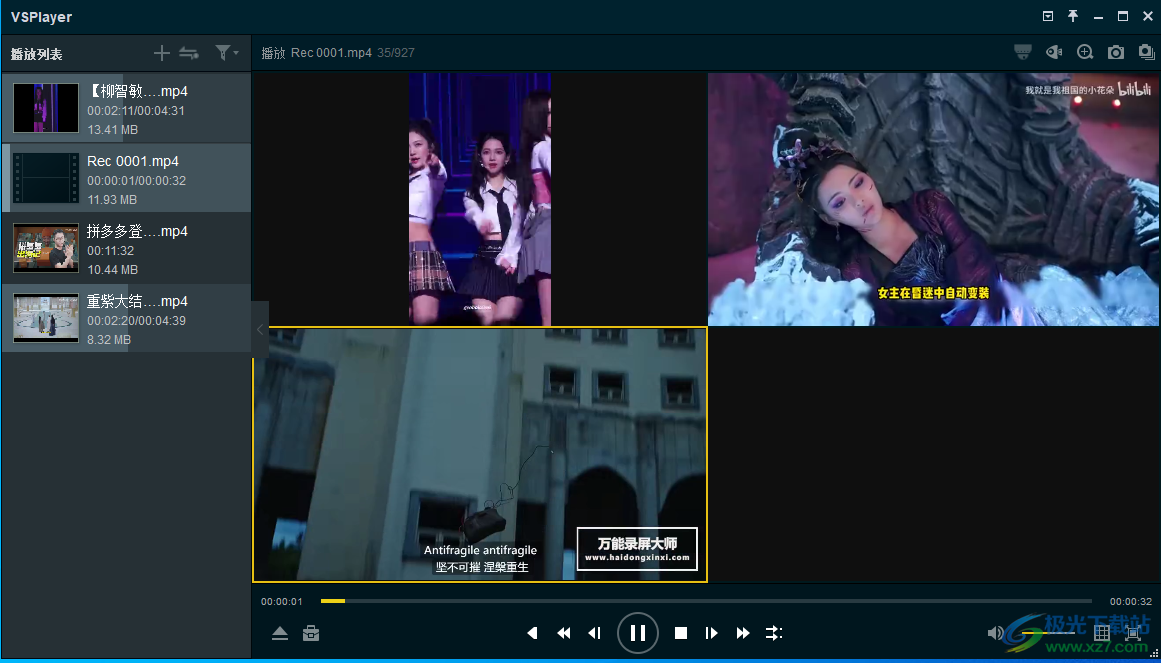Collapse the playlist panel with side arrow
The image size is (1161, 663).
pos(260,329)
